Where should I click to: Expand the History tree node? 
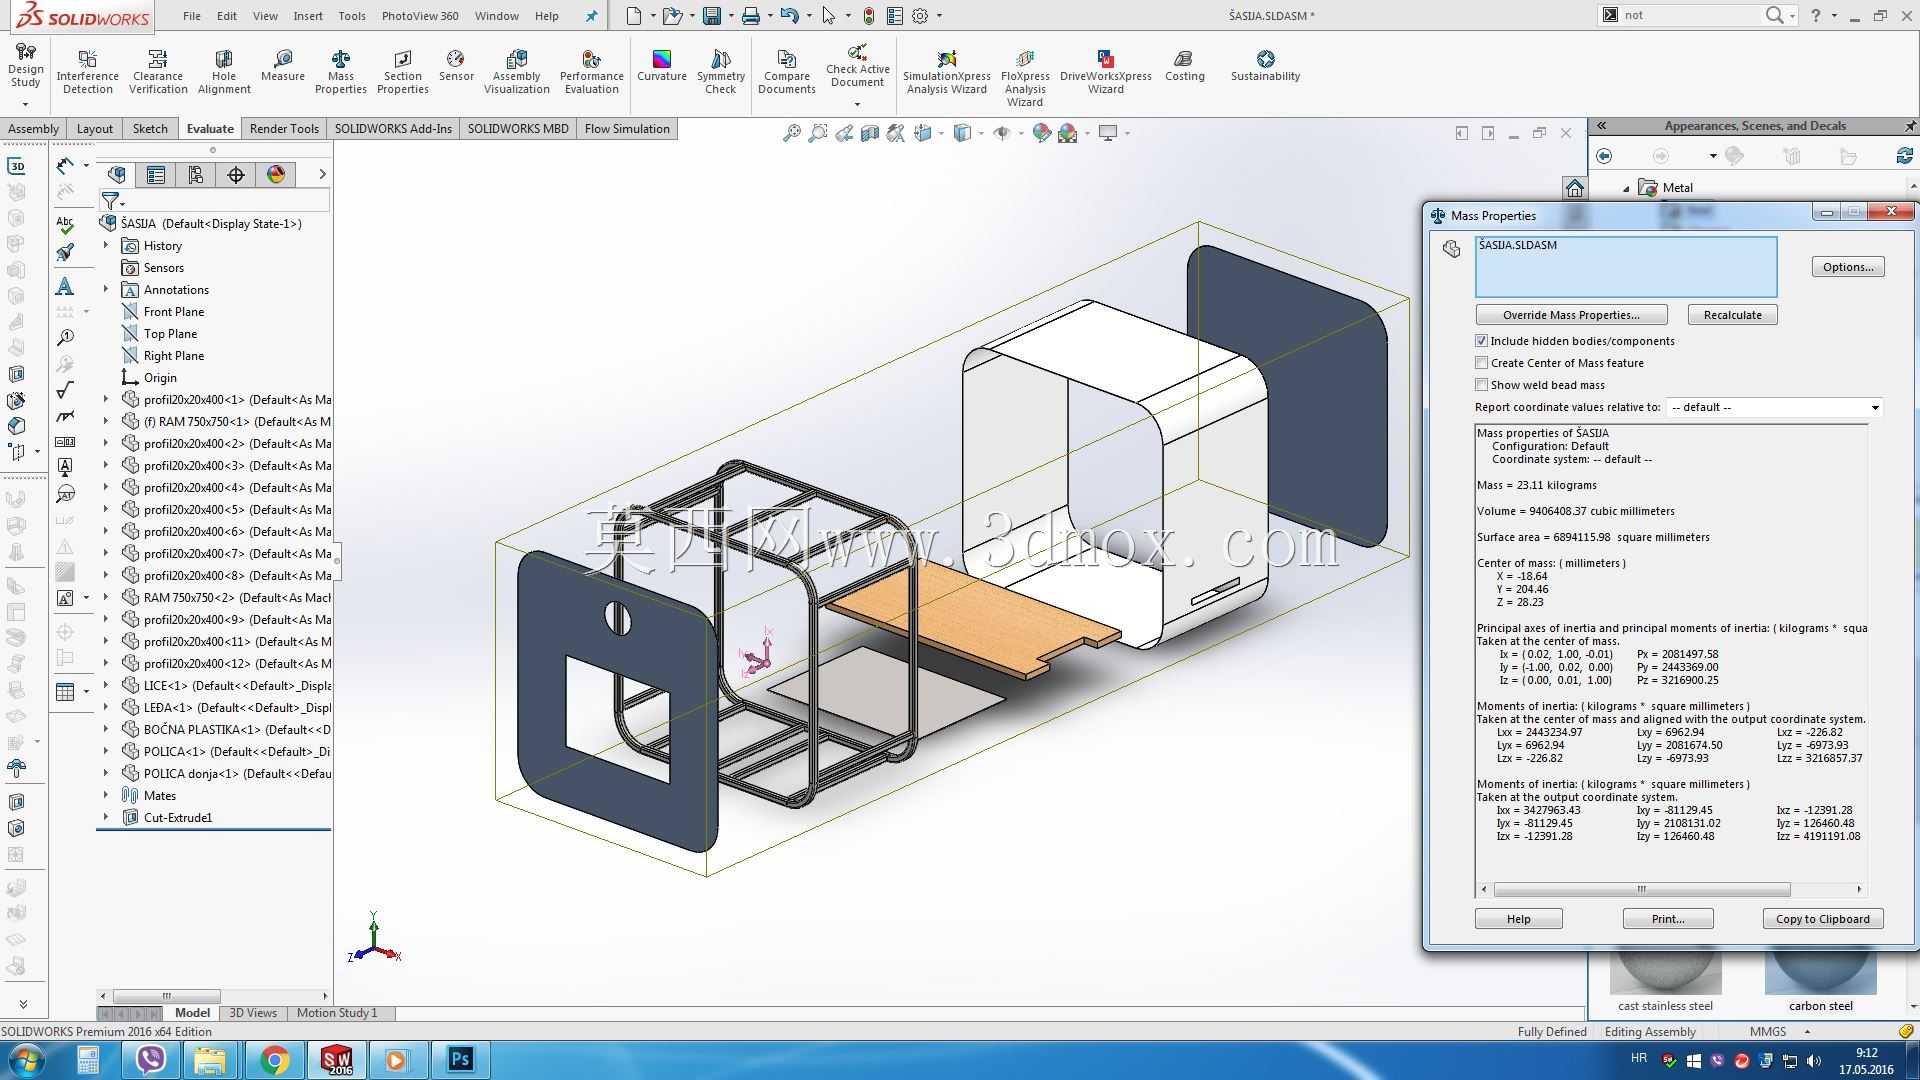point(106,245)
